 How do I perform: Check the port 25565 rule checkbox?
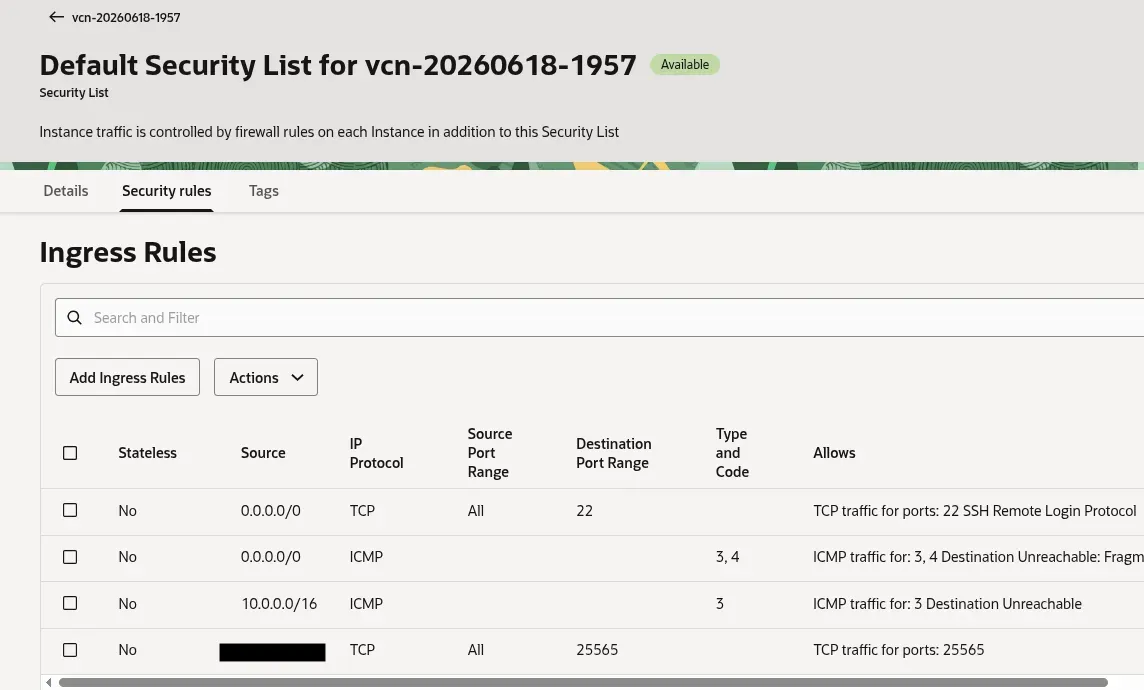point(70,649)
